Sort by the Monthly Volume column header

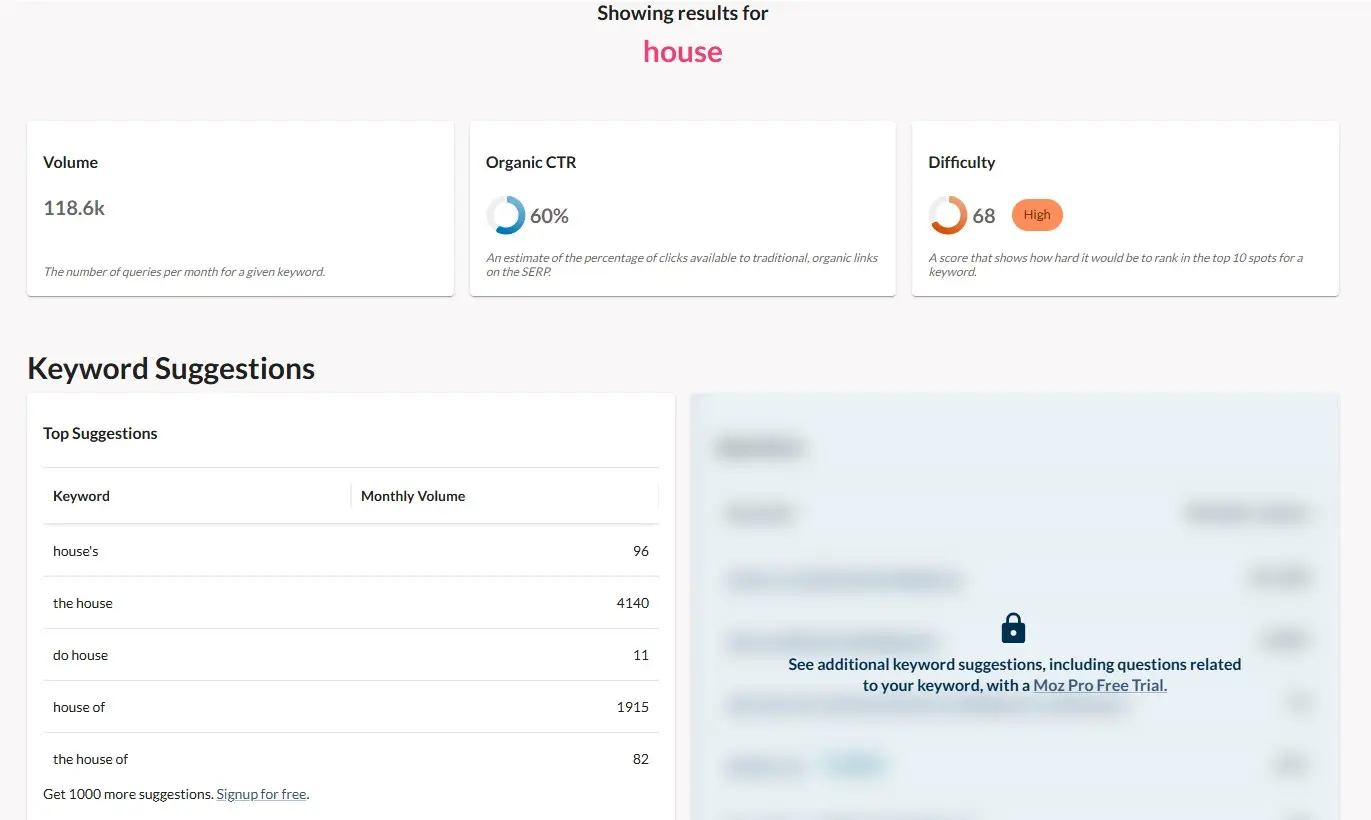[412, 495]
